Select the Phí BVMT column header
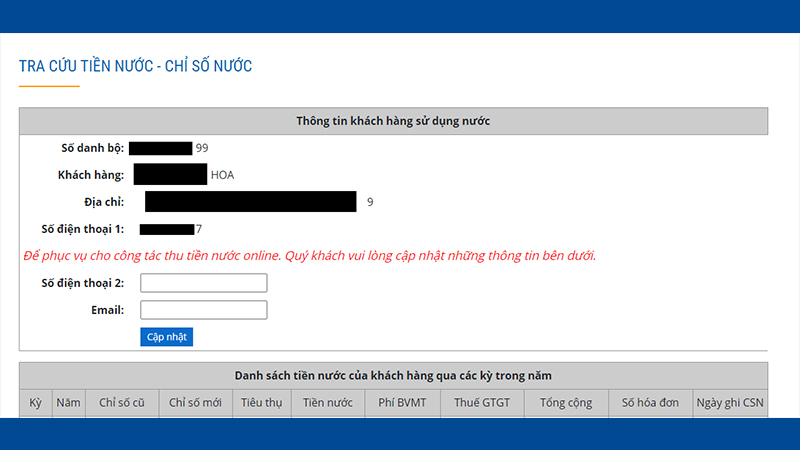 (x=401, y=403)
